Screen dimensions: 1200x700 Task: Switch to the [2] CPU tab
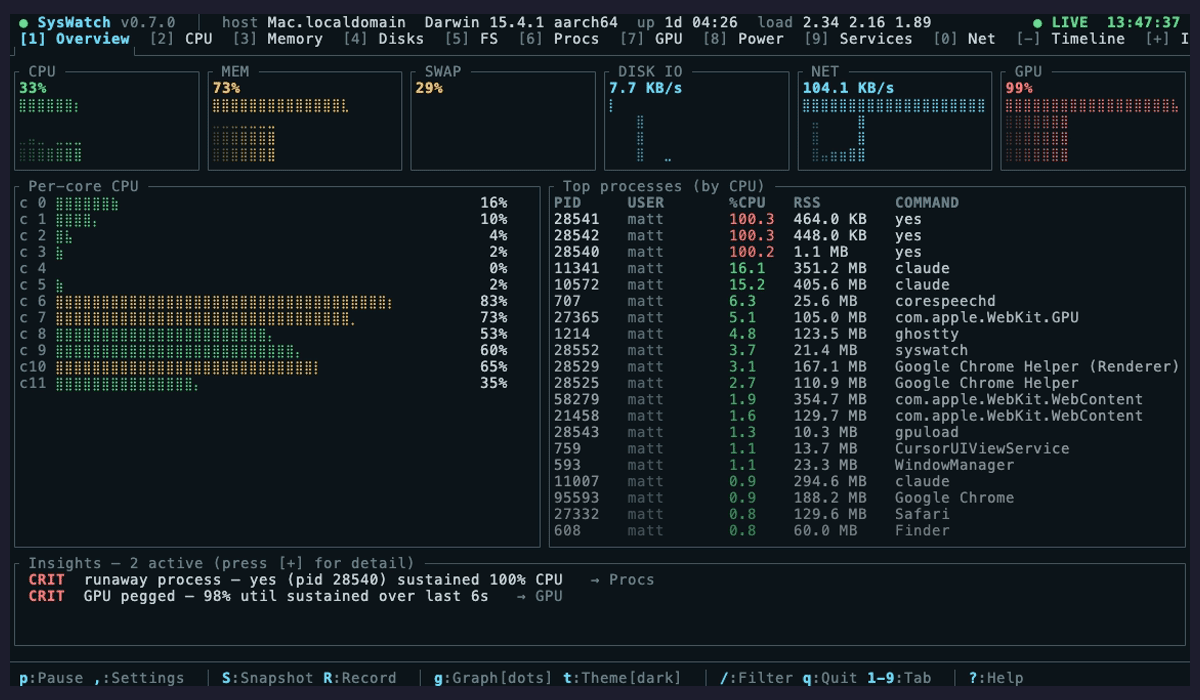[181, 39]
